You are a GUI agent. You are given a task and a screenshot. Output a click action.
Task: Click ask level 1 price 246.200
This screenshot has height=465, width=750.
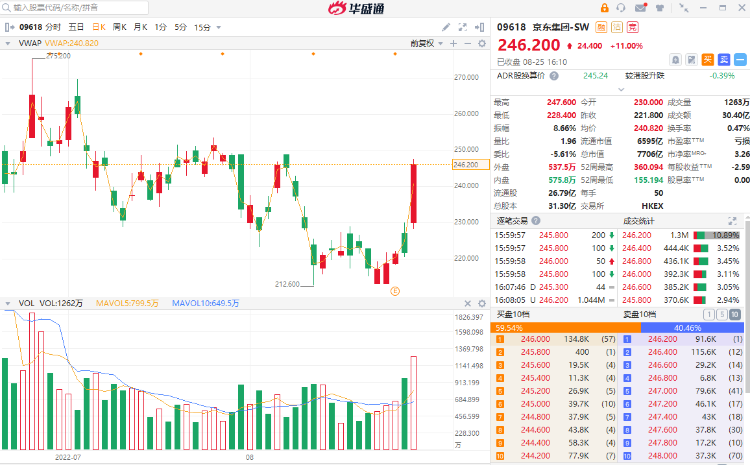(662, 339)
